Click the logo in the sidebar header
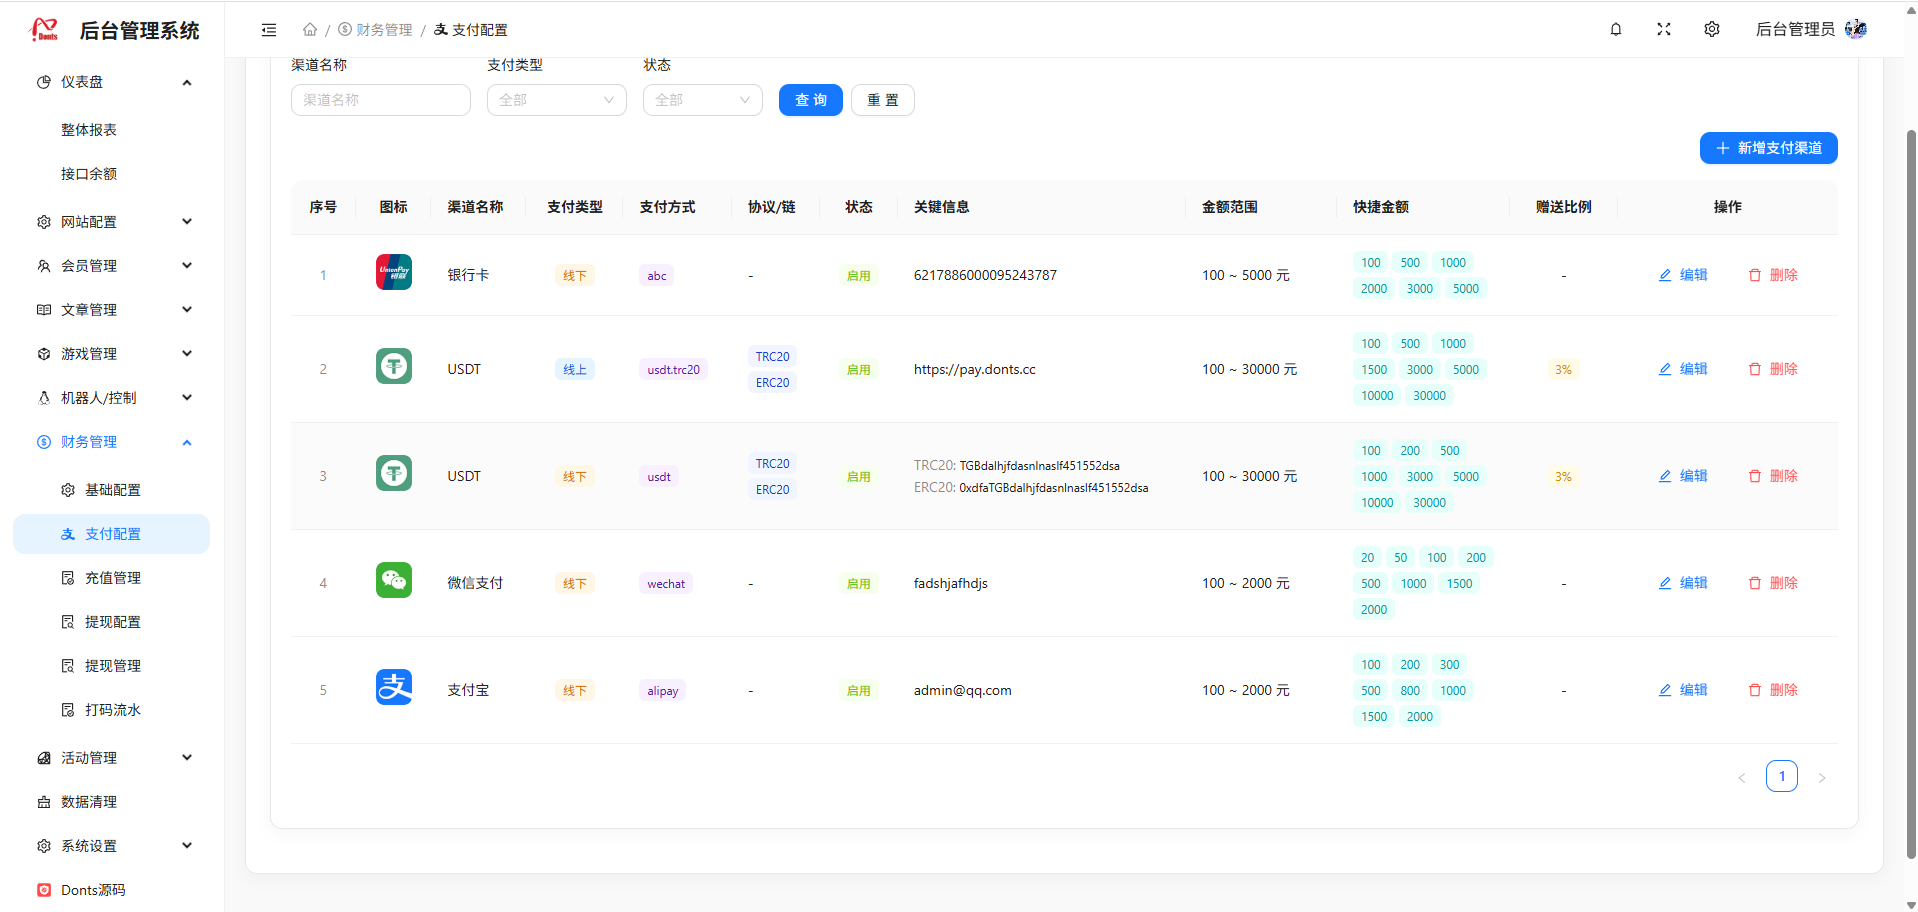This screenshot has height=912, width=1918. click(45, 30)
